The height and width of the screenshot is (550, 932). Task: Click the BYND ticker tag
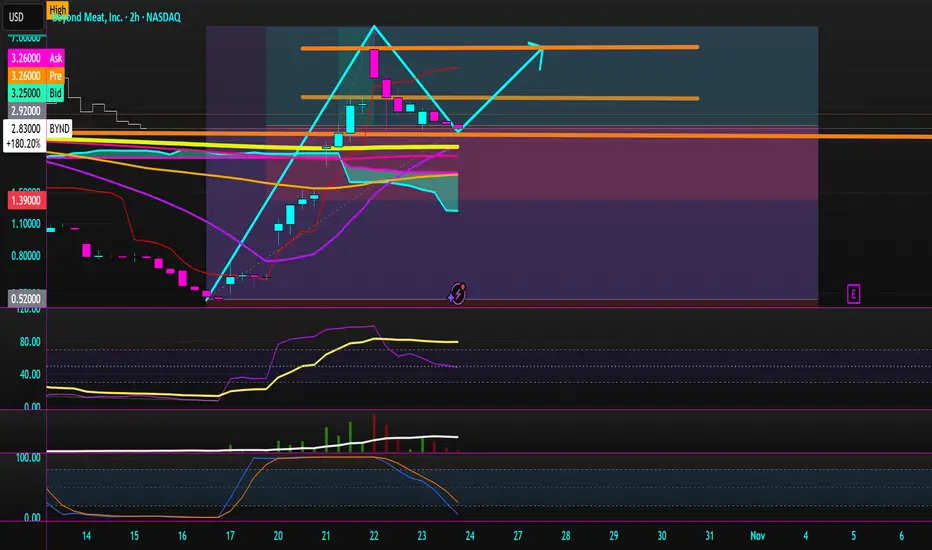59,128
